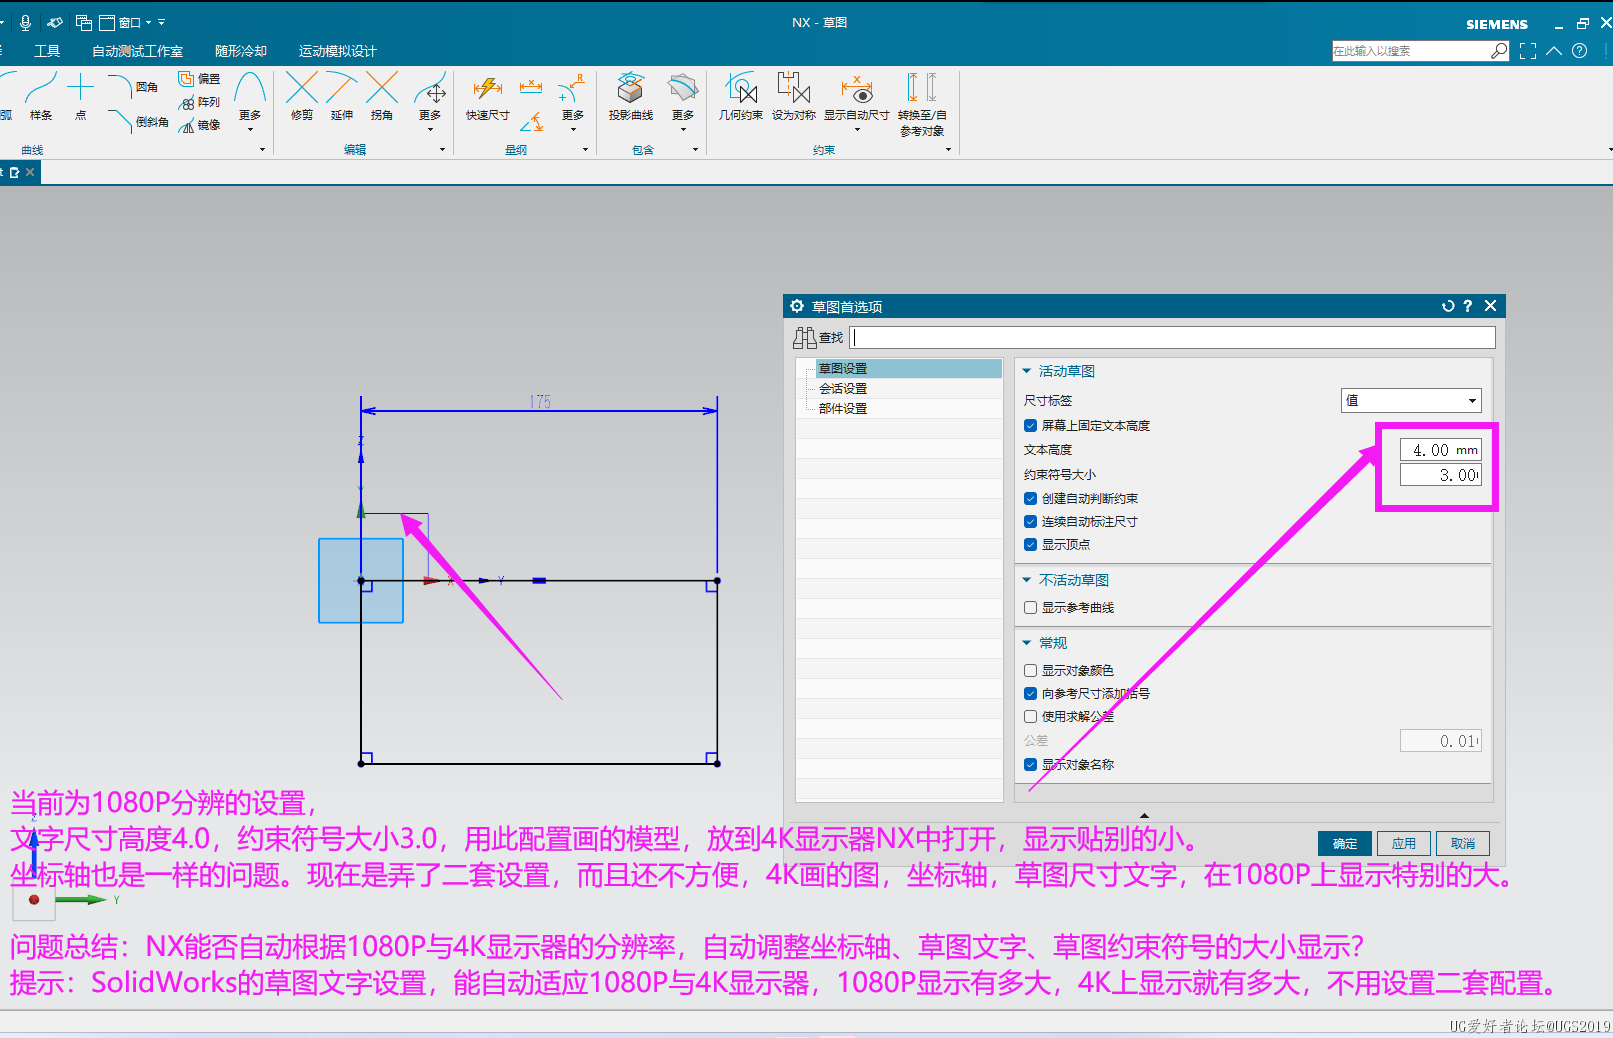Click the command search box in ribbon
The height and width of the screenshot is (1038, 1613).
point(1411,51)
